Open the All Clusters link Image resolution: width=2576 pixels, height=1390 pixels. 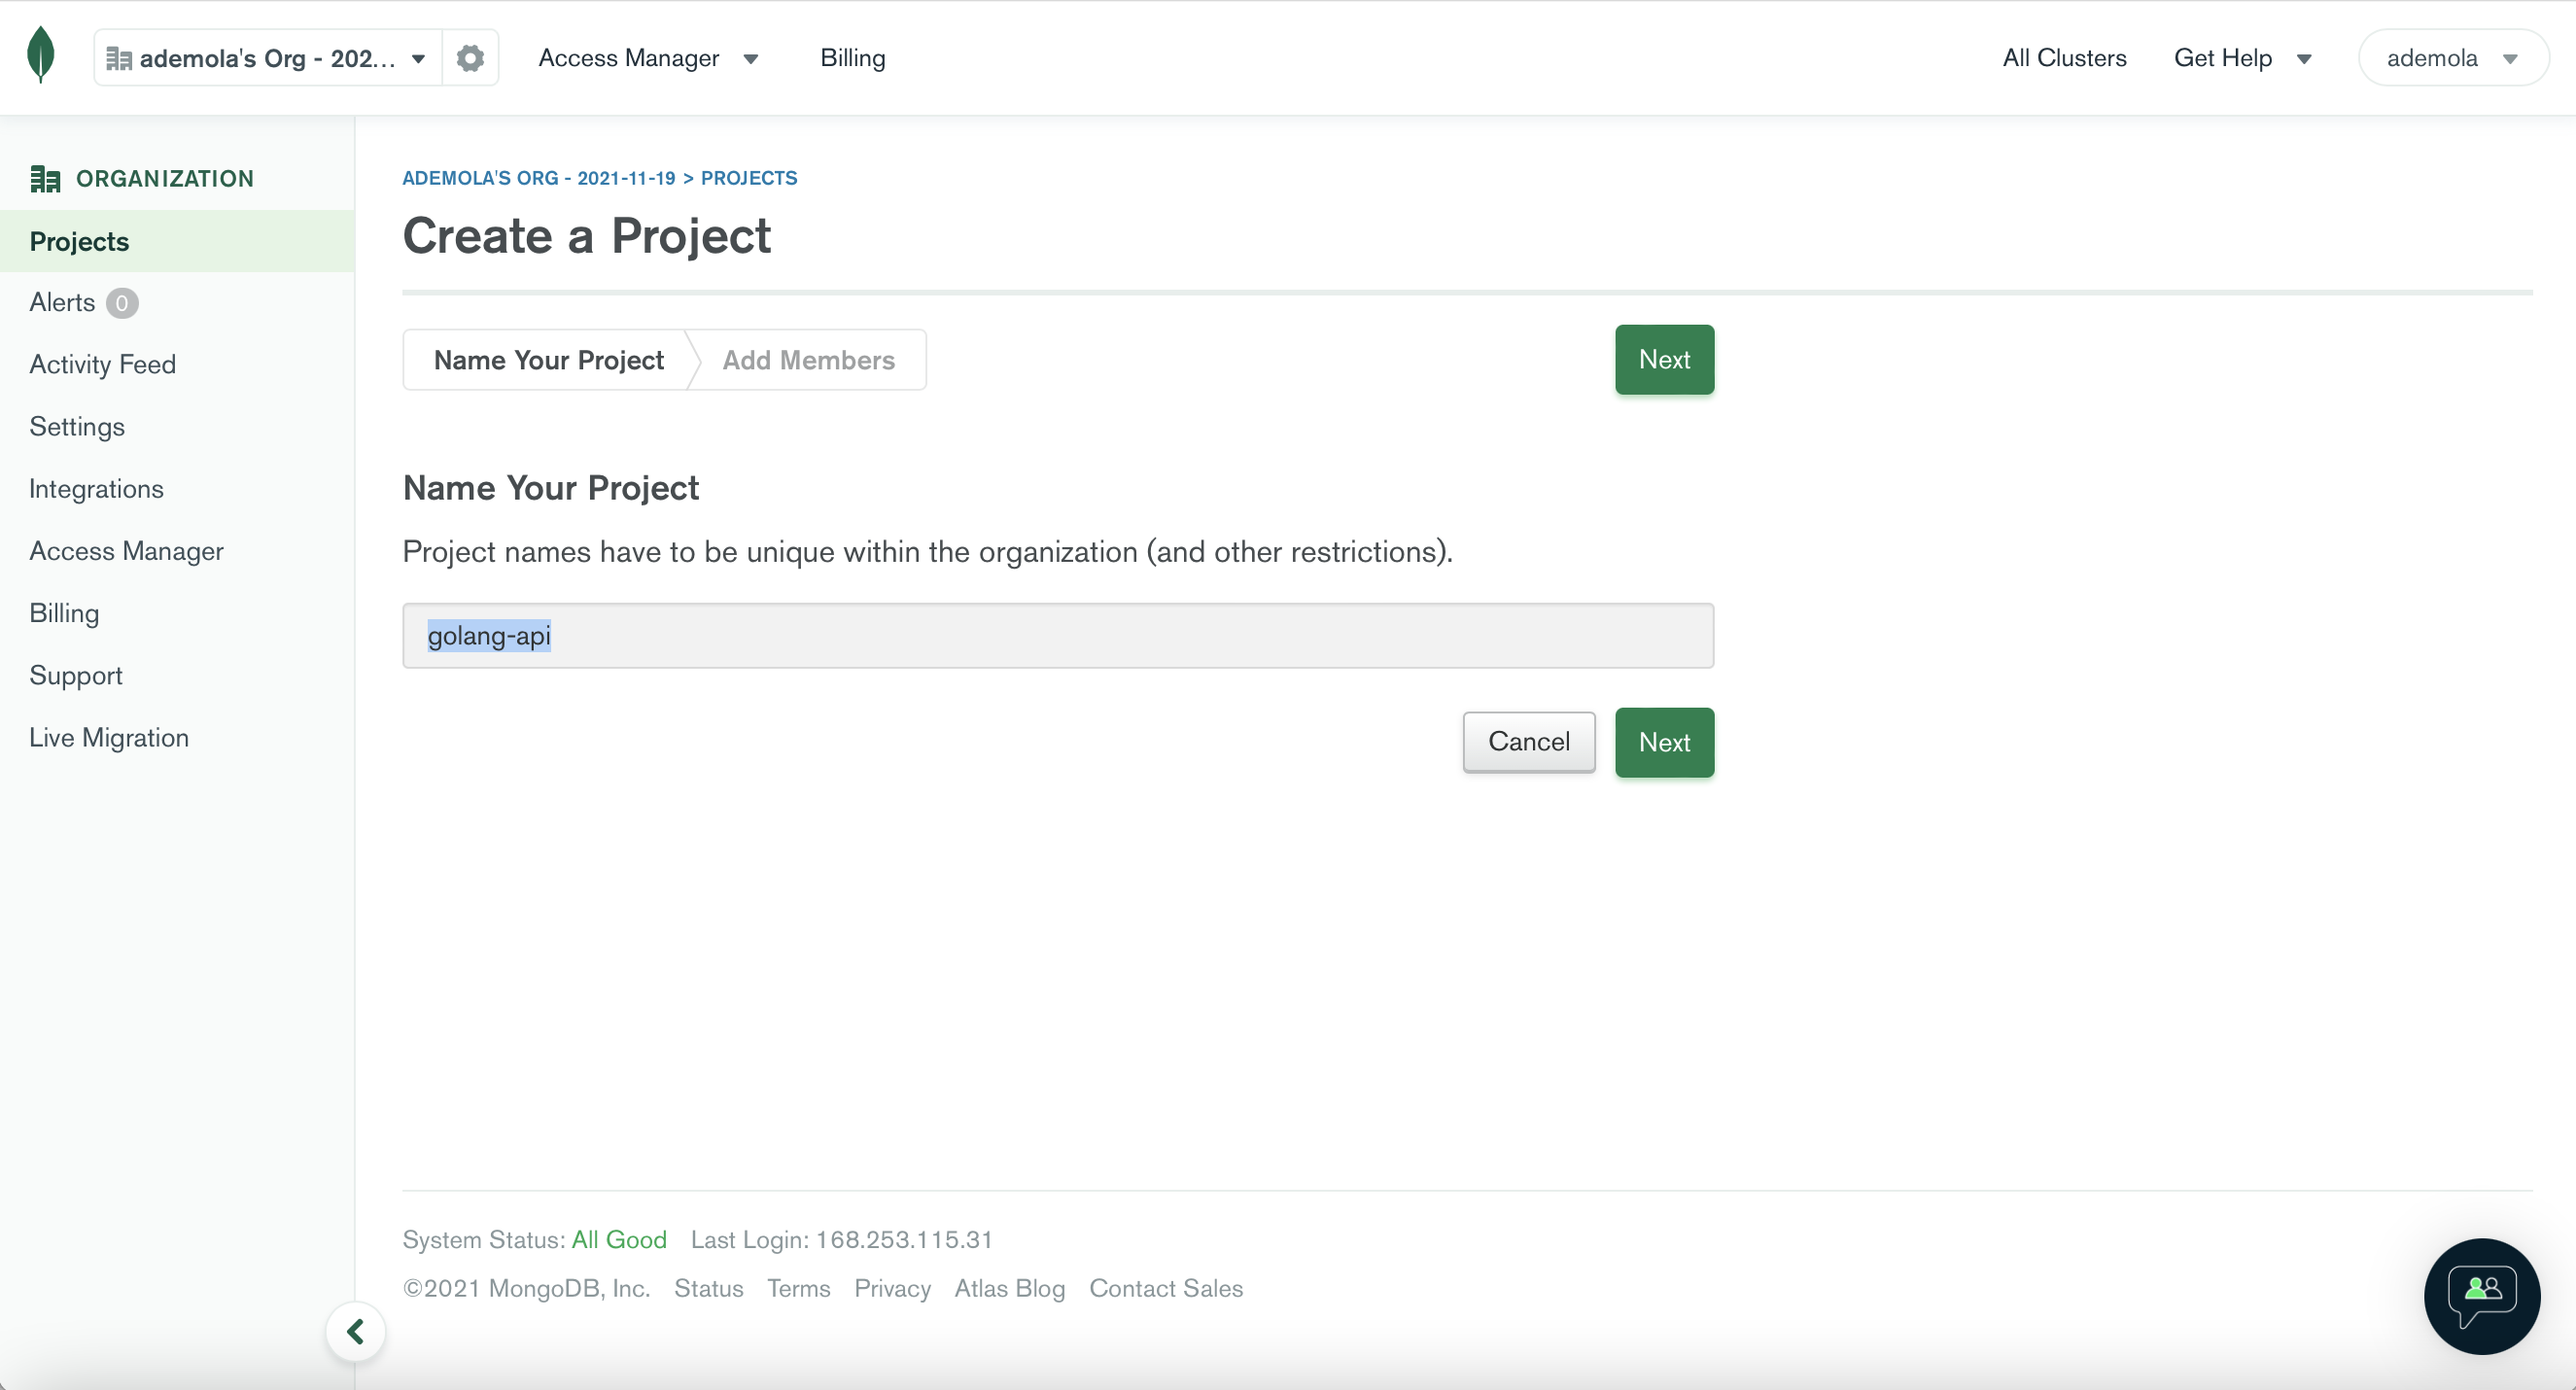click(2064, 58)
